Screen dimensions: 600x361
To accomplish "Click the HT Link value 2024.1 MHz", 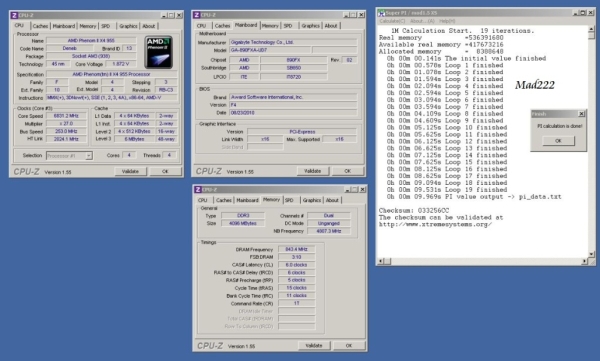I will (66, 139).
